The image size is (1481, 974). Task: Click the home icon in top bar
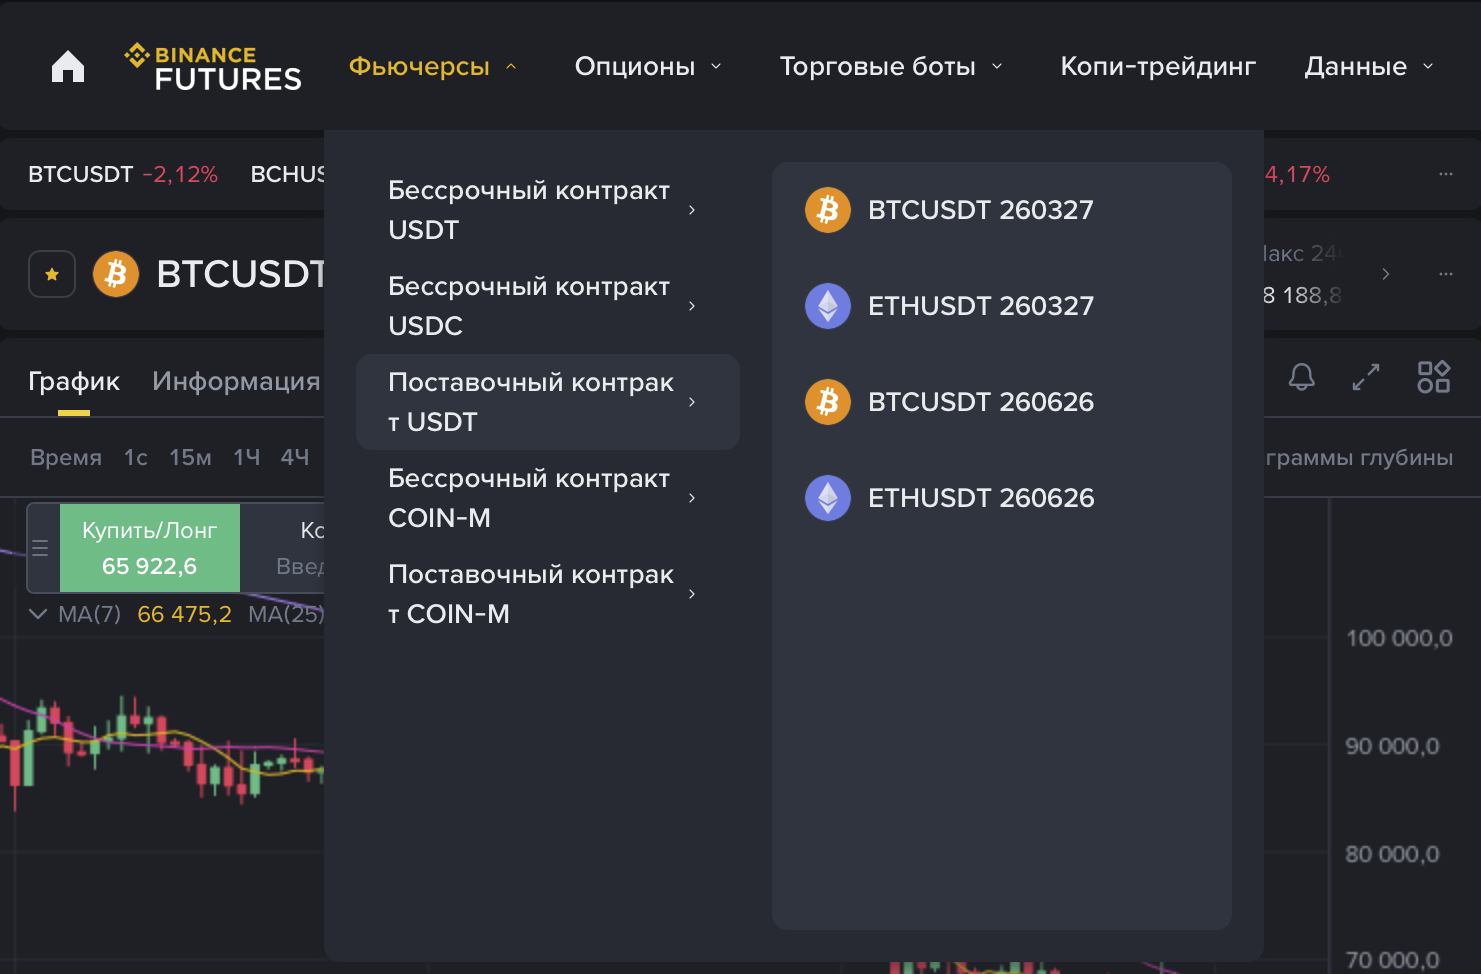[x=67, y=65]
